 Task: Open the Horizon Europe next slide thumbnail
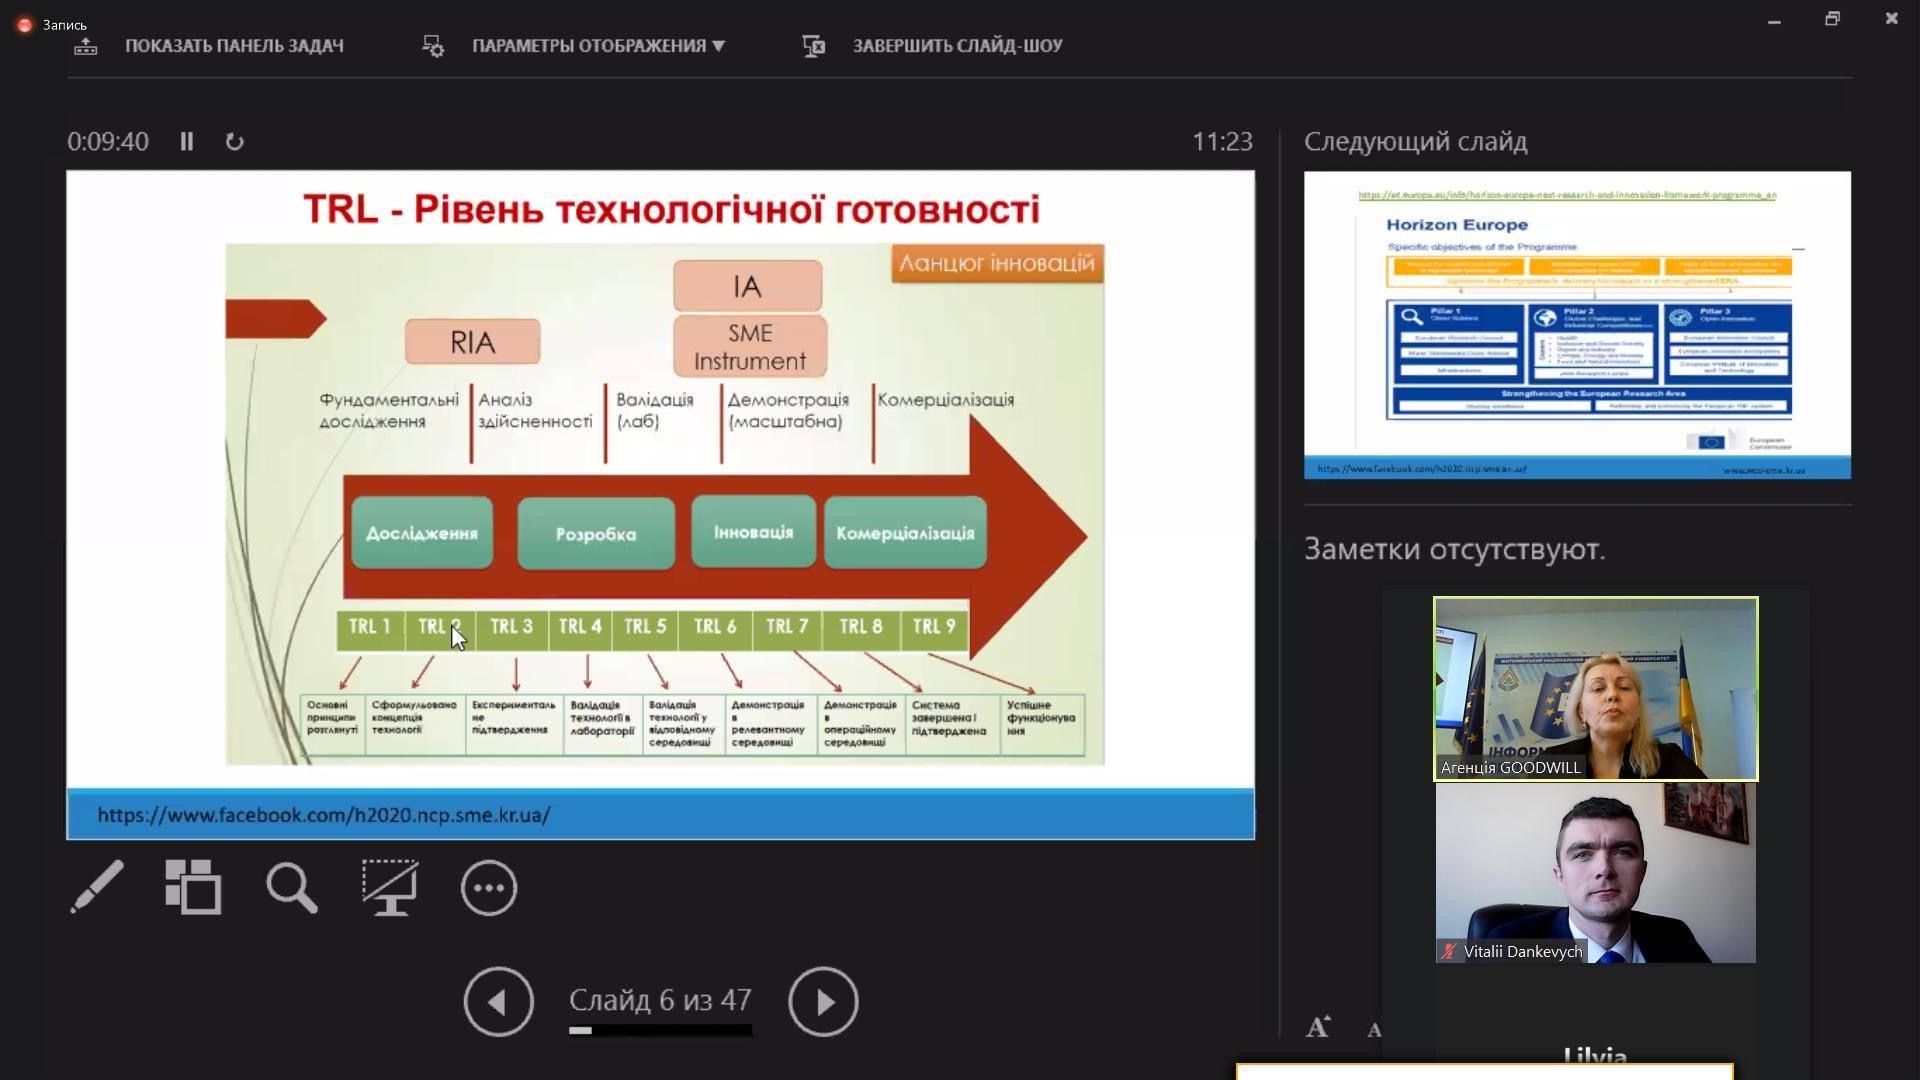1577,325
